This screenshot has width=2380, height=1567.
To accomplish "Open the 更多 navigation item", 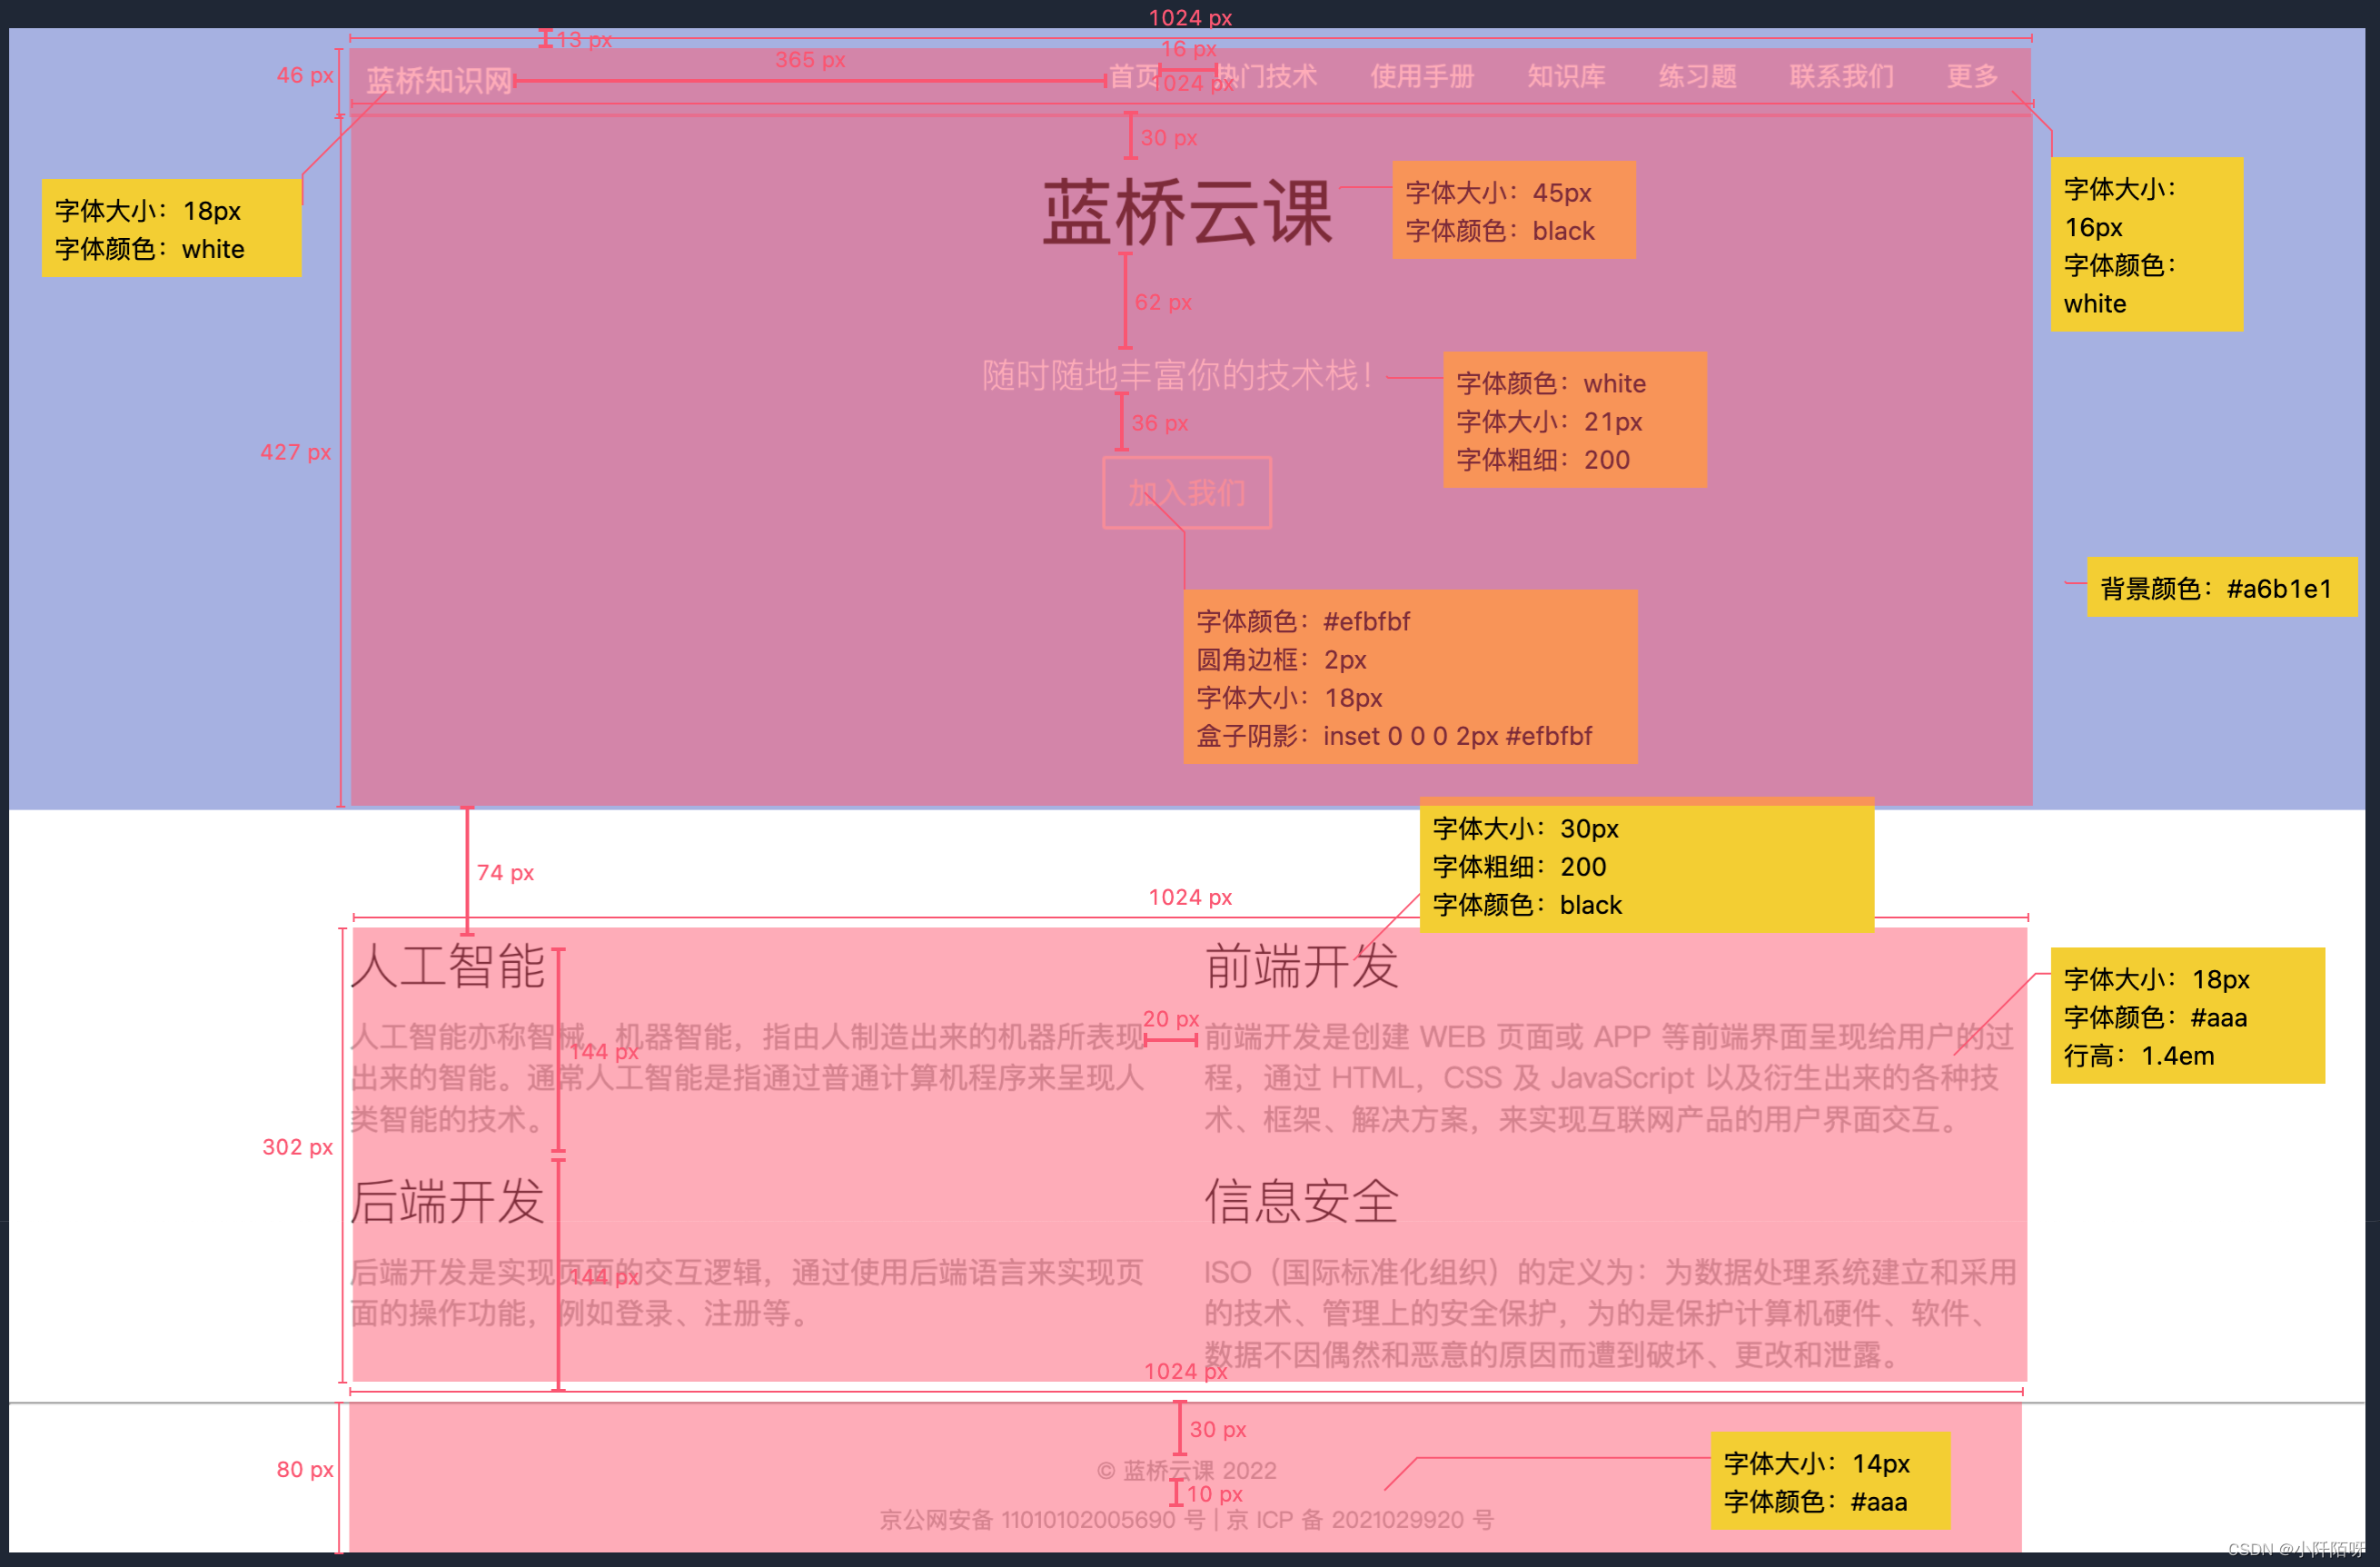I will pos(1972,76).
